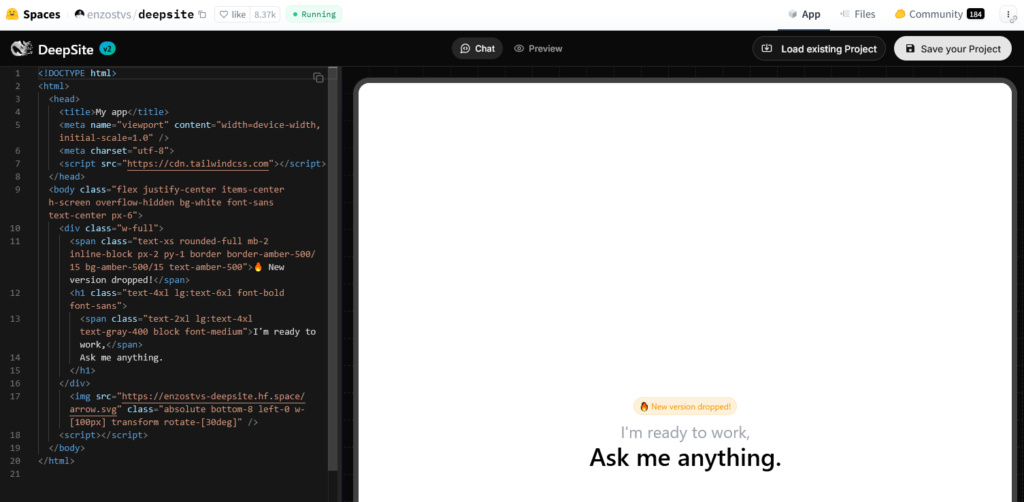The image size is (1024, 502).
Task: Open the App tab
Action: click(x=804, y=14)
